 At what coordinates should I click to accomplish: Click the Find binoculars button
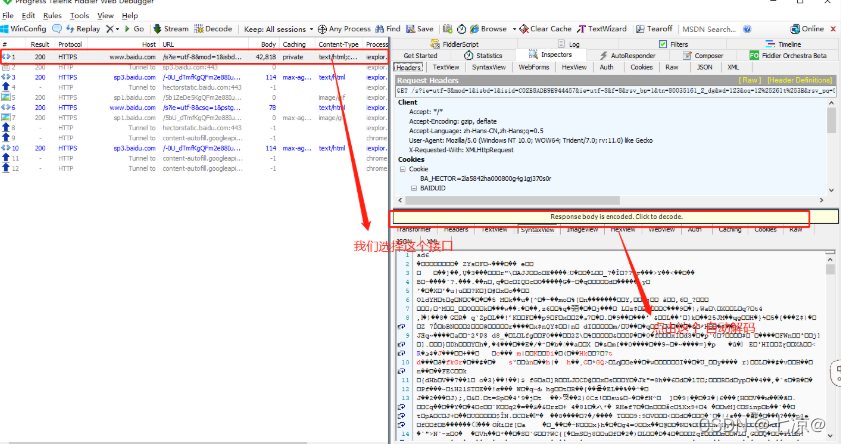388,29
